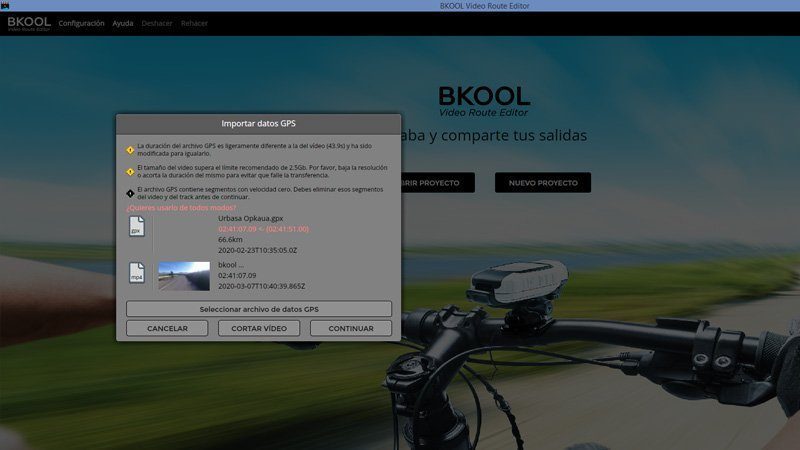Click Deshacer in the top bar
The image size is (800, 450).
(x=156, y=23)
